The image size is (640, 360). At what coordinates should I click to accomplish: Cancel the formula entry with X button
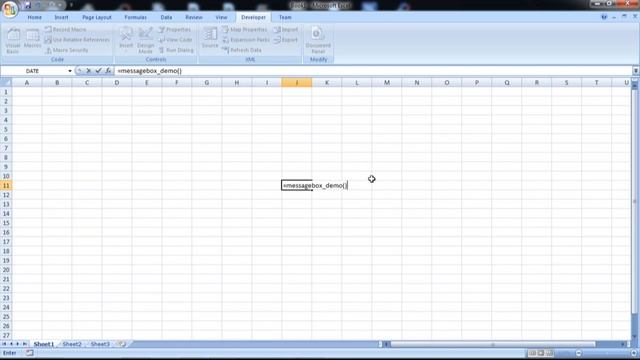[x=89, y=71]
